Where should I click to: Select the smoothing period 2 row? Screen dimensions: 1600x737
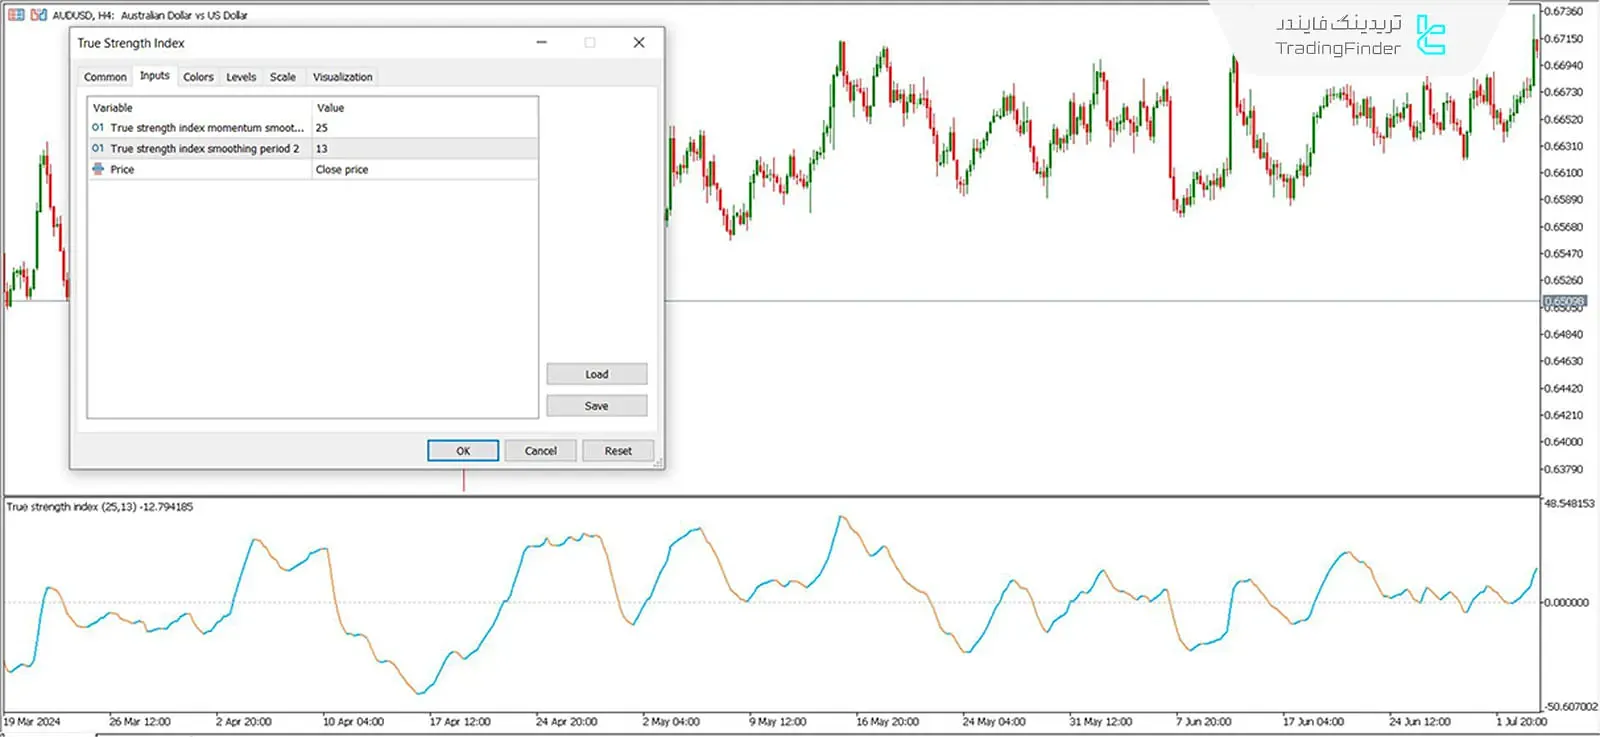pos(313,148)
